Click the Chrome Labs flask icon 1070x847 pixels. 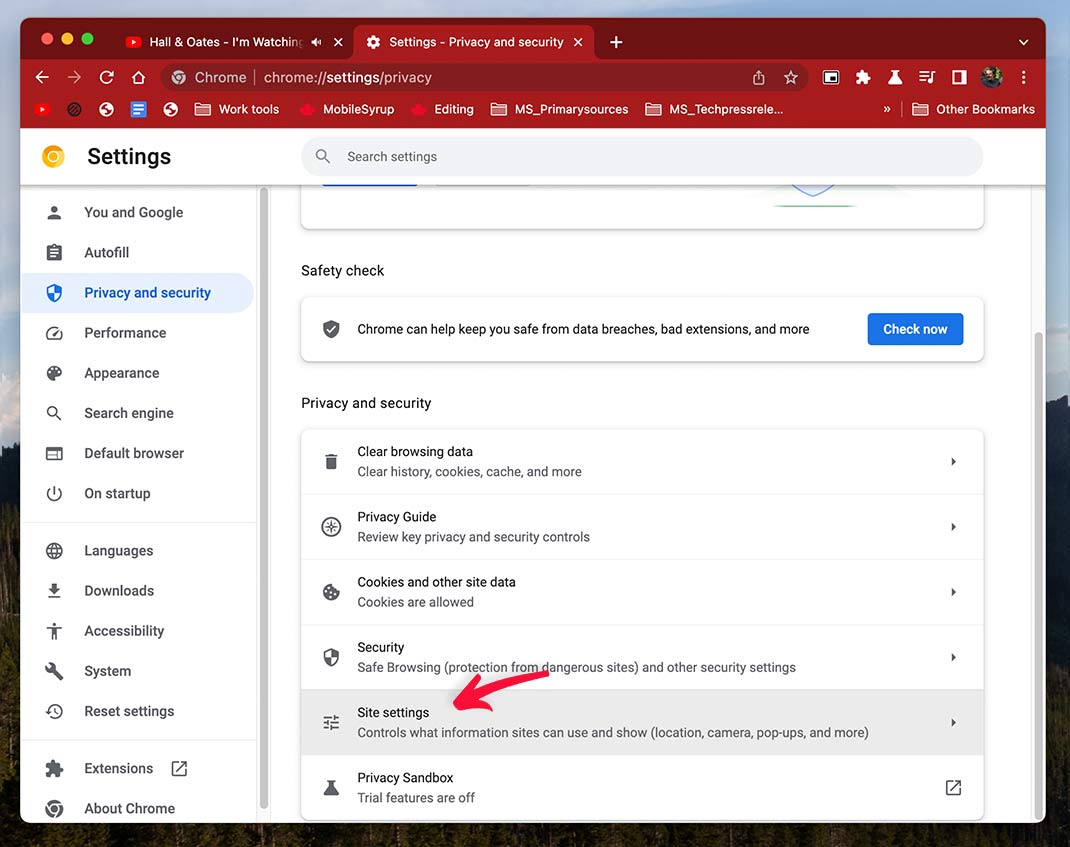[x=895, y=77]
